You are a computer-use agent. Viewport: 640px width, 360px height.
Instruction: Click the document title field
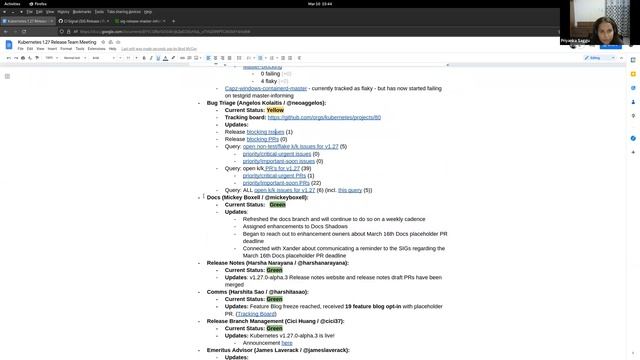tap(57, 42)
